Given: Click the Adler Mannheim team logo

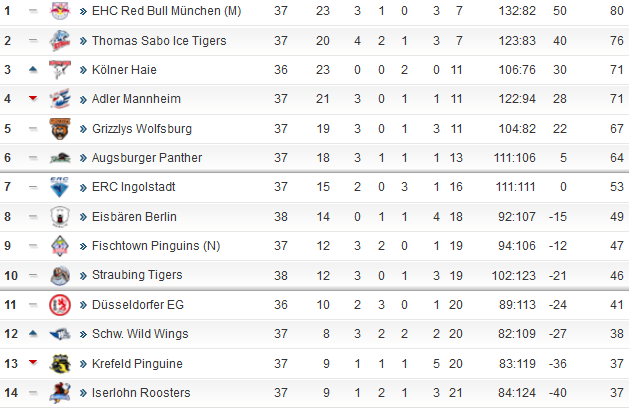Looking at the screenshot, I should coord(60,99).
